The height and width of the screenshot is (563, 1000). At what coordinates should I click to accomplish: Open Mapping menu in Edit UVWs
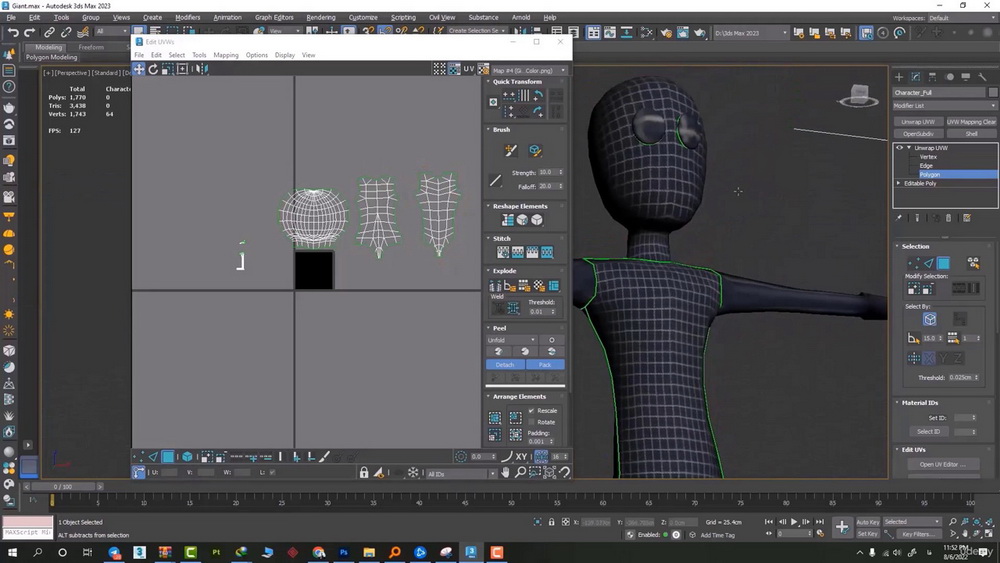[x=226, y=55]
